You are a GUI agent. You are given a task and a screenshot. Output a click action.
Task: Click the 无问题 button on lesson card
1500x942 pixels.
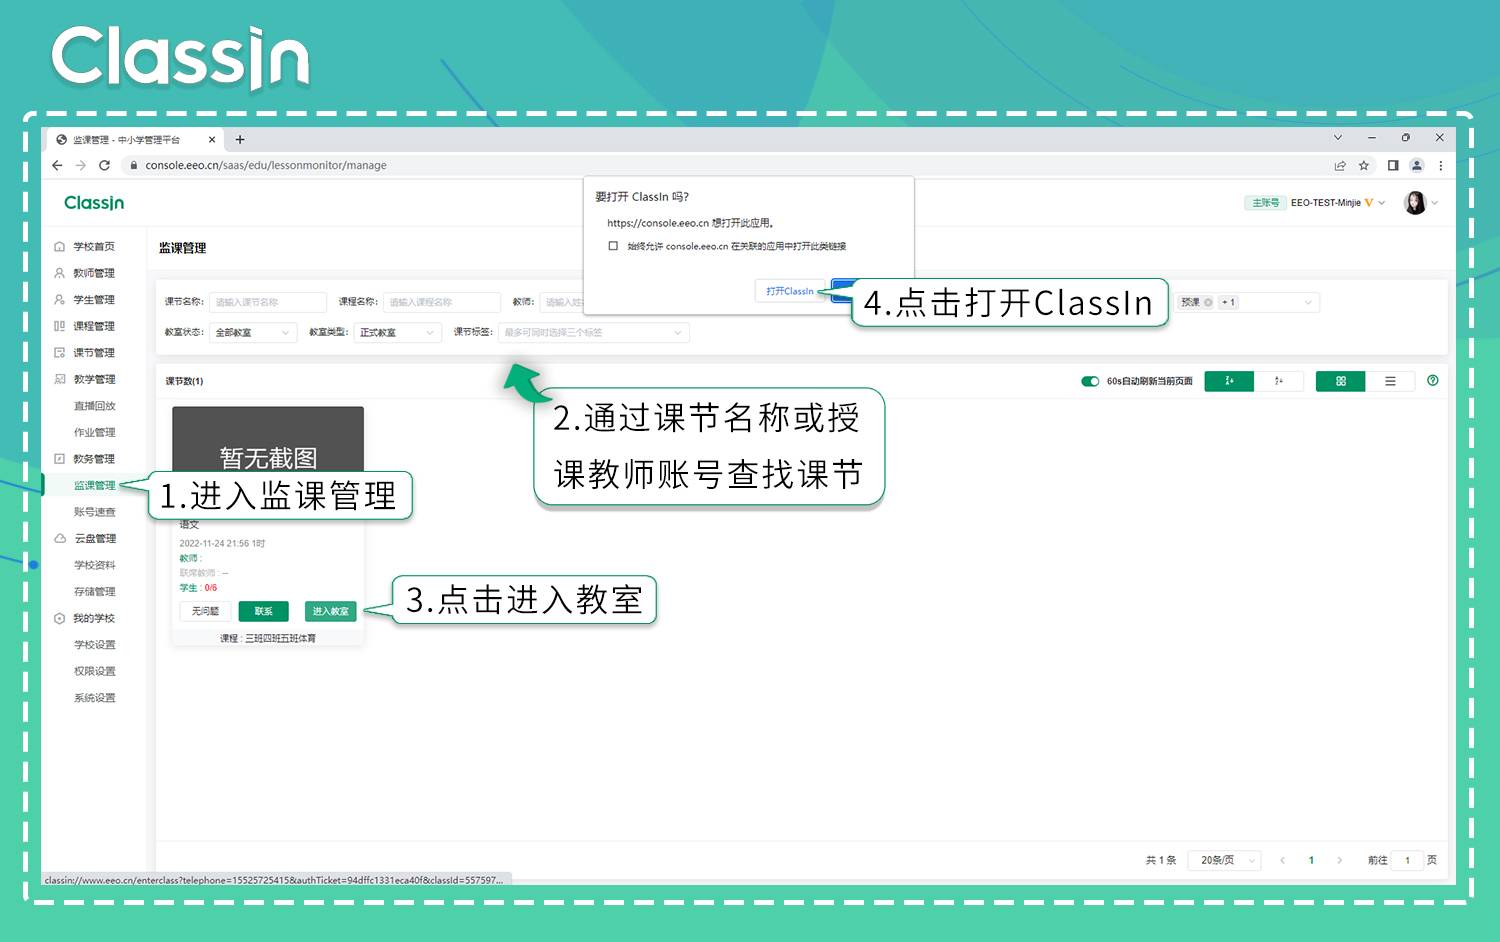pyautogui.click(x=206, y=611)
